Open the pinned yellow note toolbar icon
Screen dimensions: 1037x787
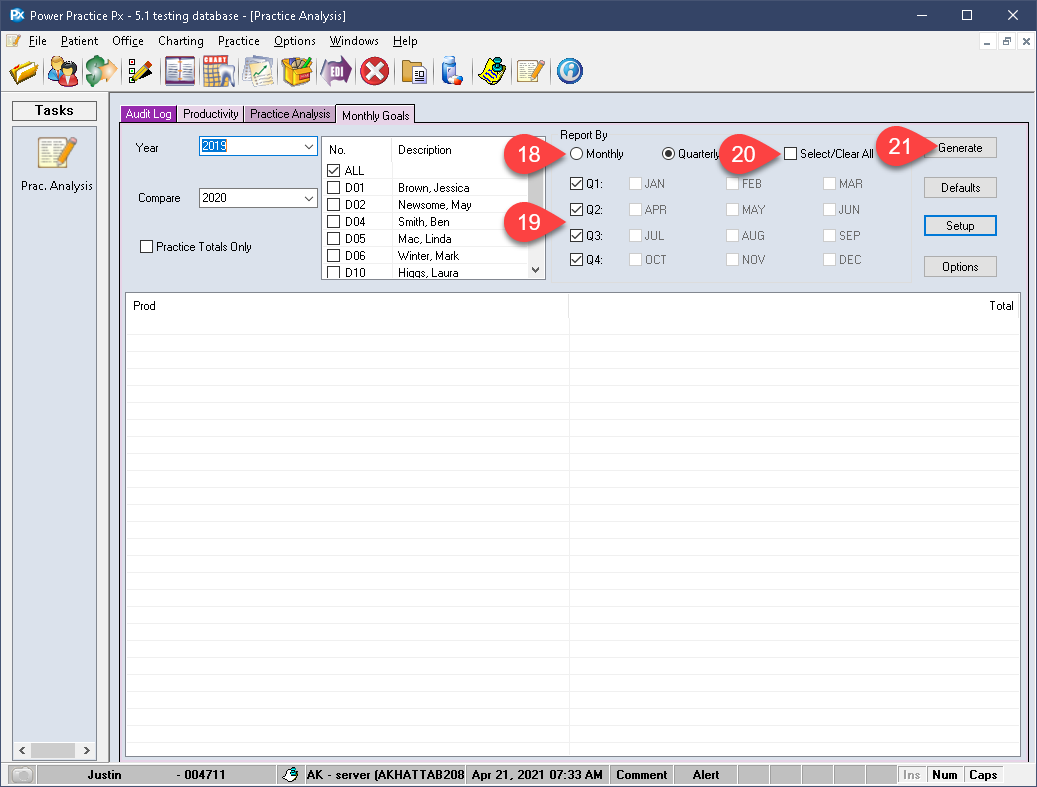click(x=492, y=71)
